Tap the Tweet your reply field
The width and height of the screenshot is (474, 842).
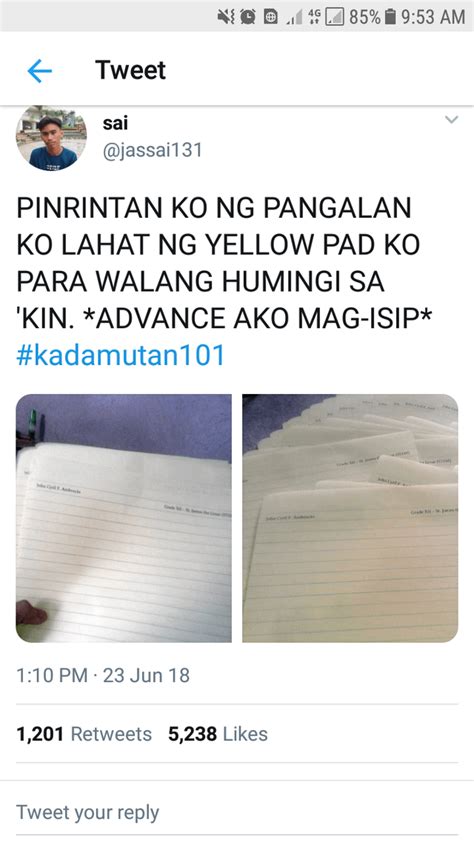[x=237, y=812]
